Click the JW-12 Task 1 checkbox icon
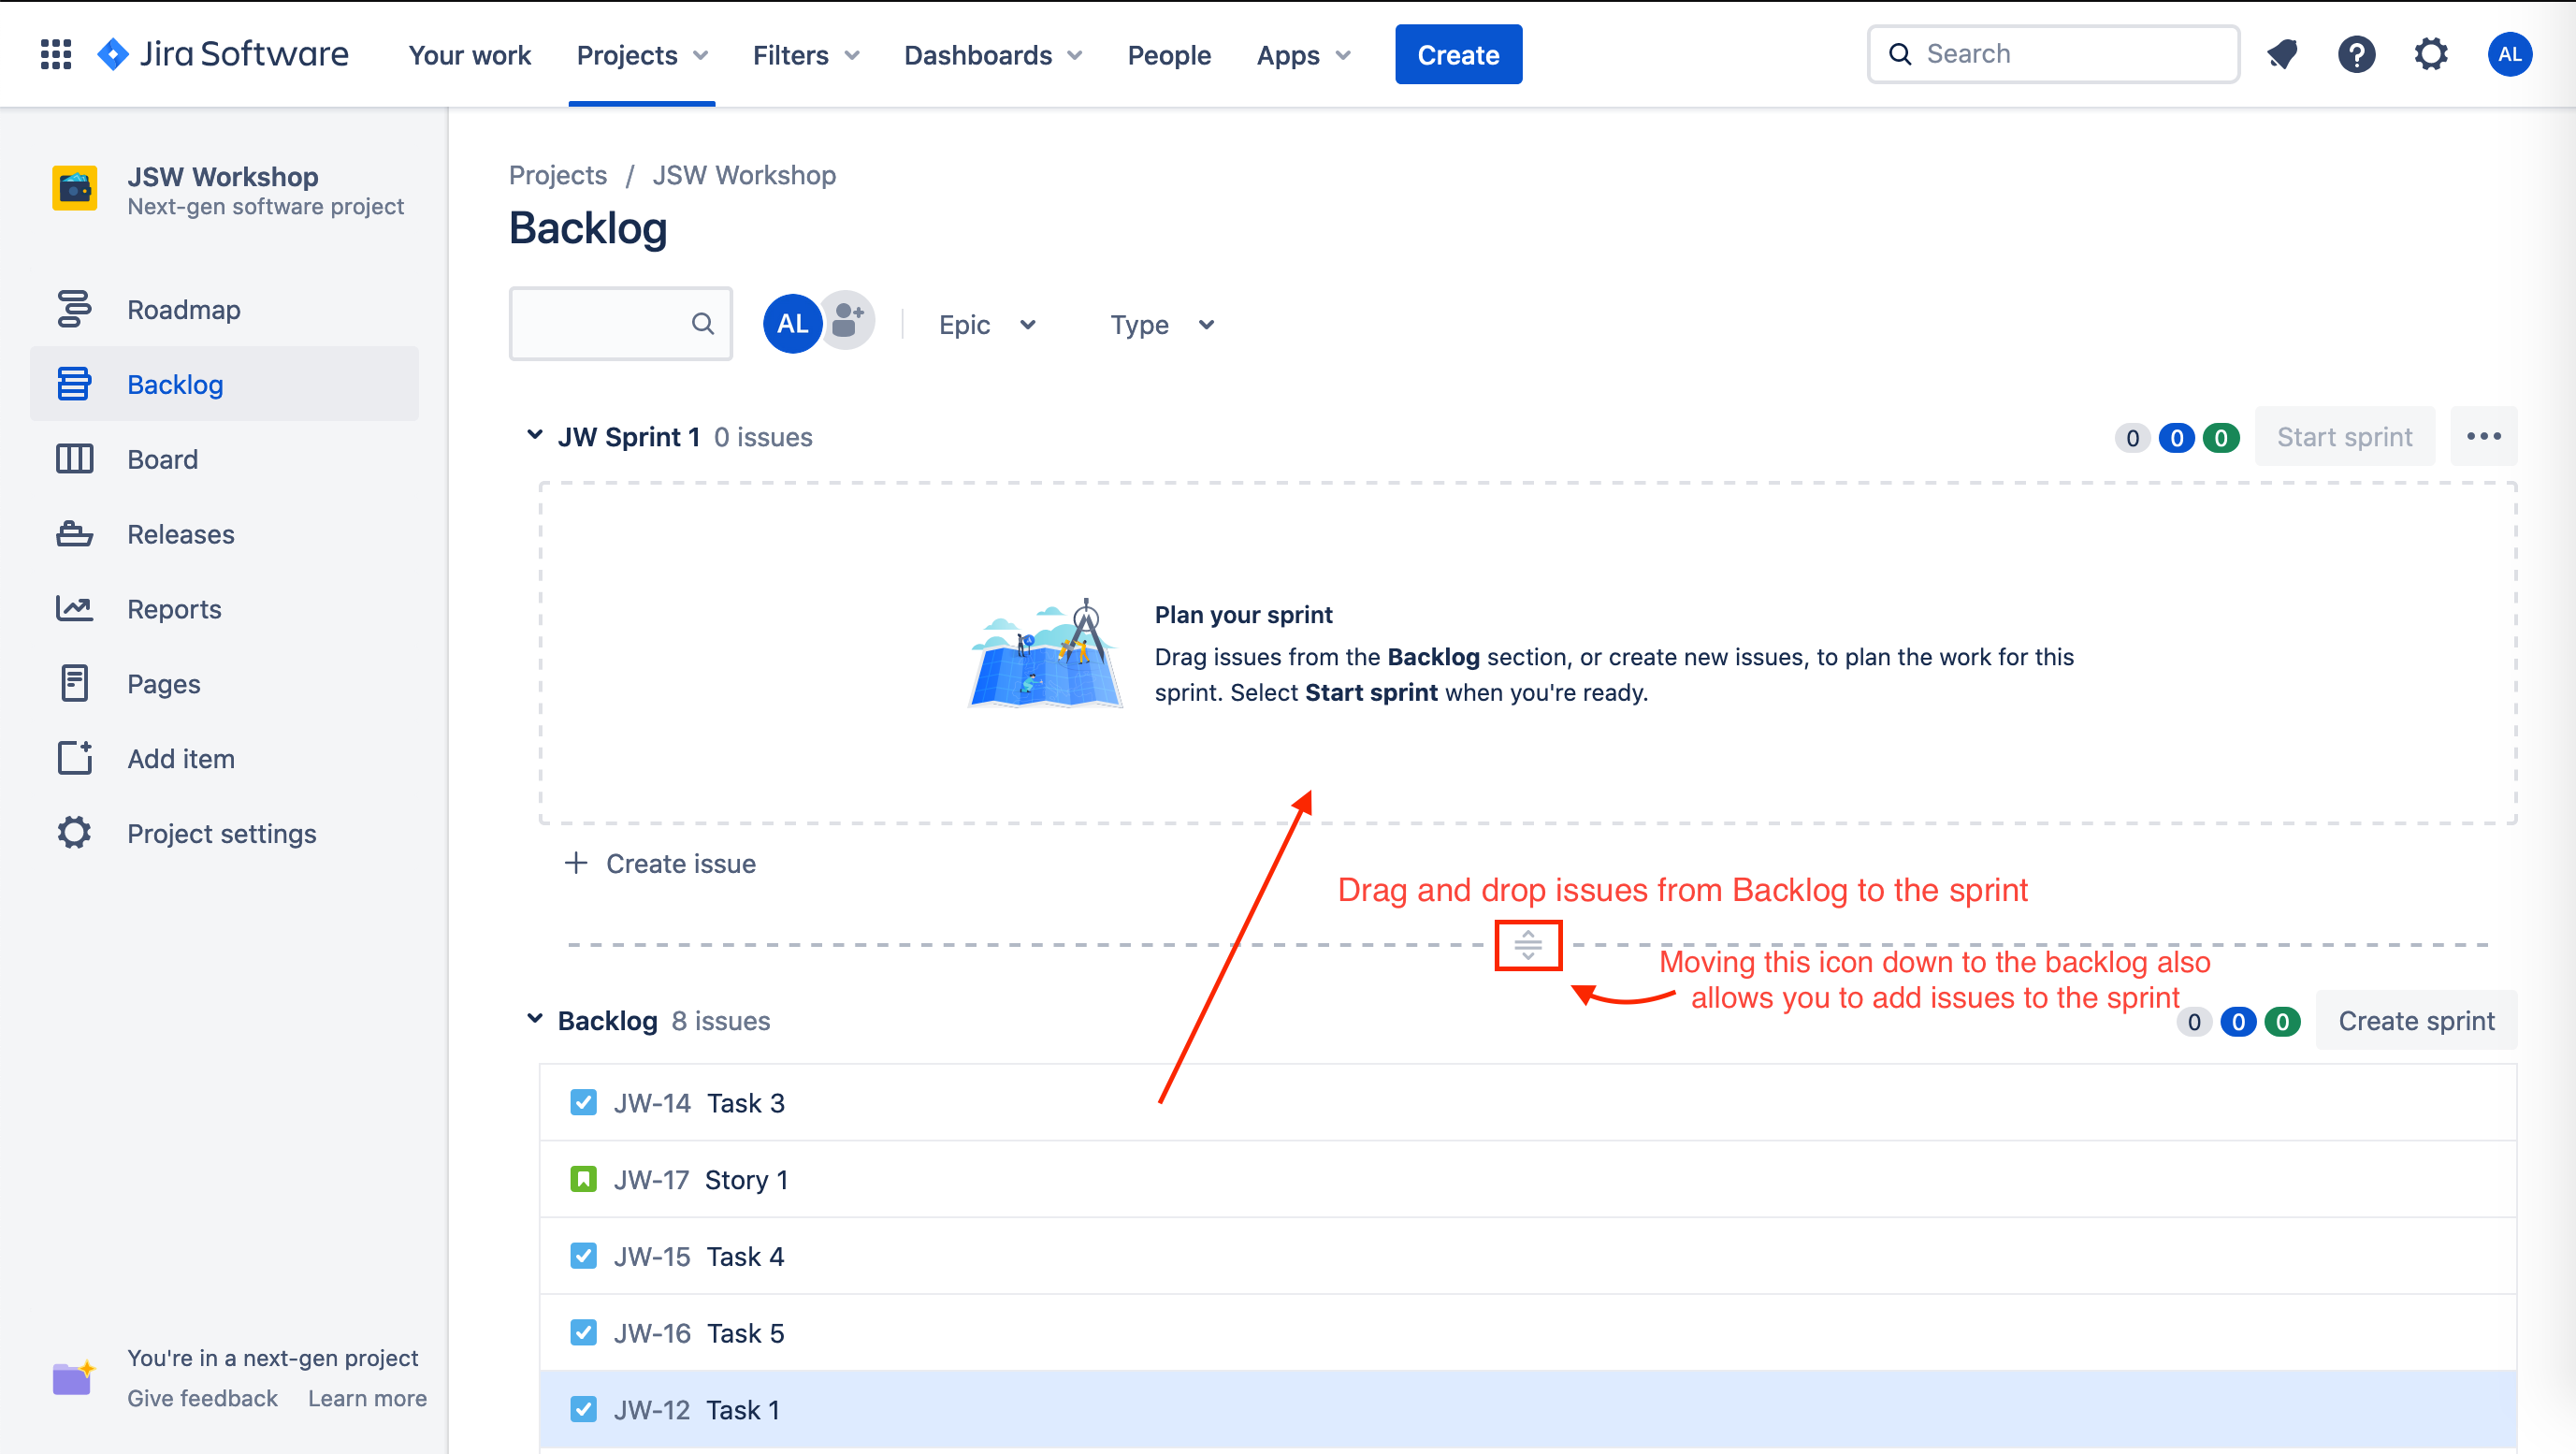Image resolution: width=2576 pixels, height=1454 pixels. click(x=583, y=1409)
